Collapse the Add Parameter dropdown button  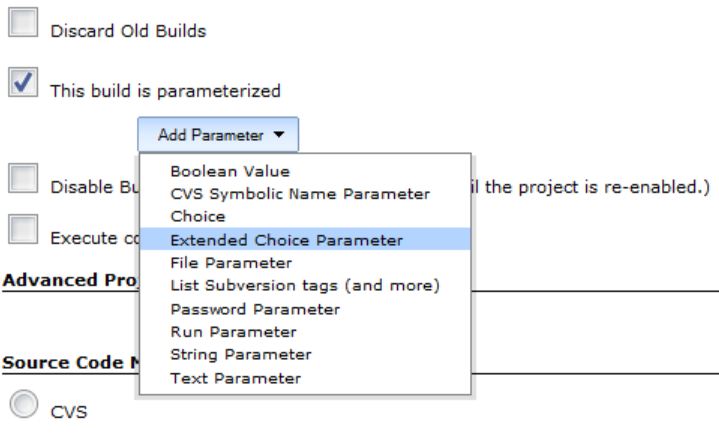tap(217, 135)
